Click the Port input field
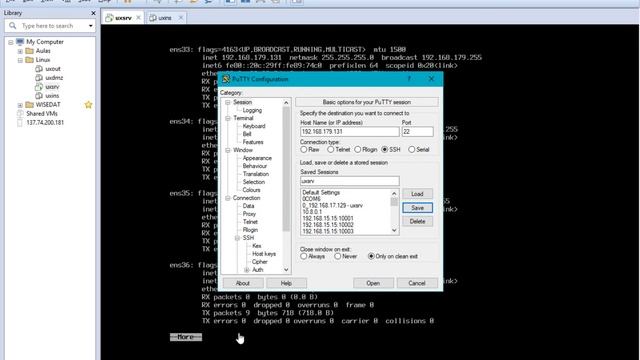 pyautogui.click(x=417, y=132)
